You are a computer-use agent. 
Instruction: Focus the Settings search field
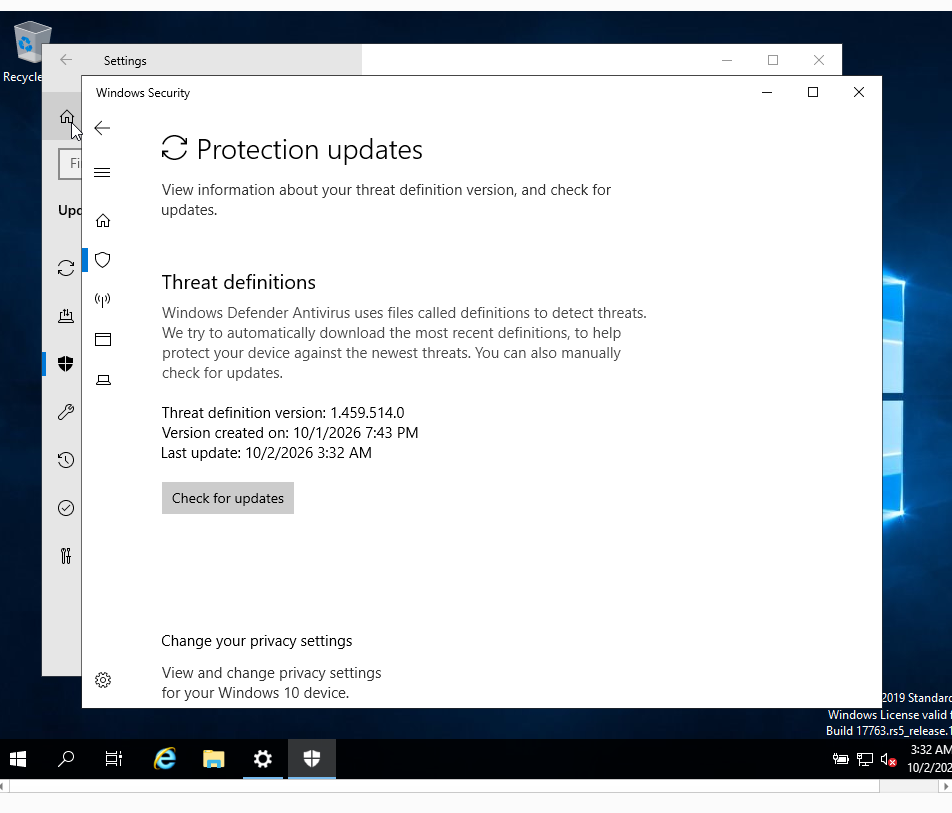(70, 163)
